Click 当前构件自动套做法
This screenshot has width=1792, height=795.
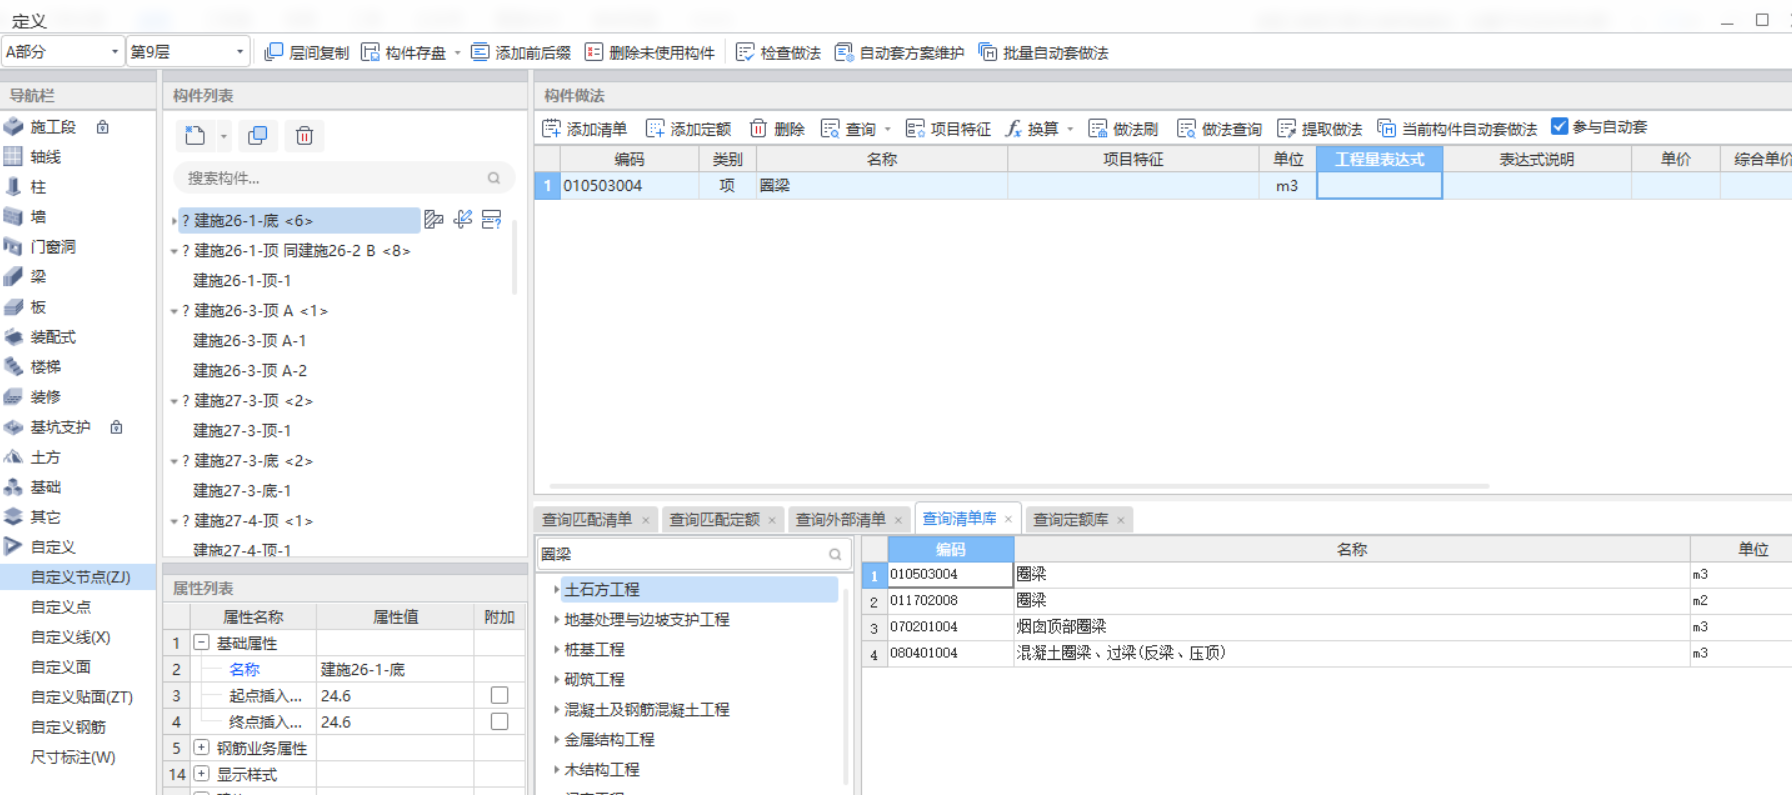[x=1457, y=128]
